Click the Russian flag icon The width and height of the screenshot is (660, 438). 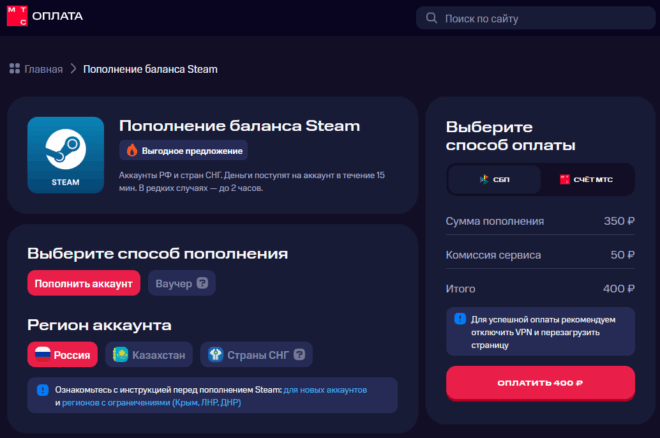[x=43, y=354]
